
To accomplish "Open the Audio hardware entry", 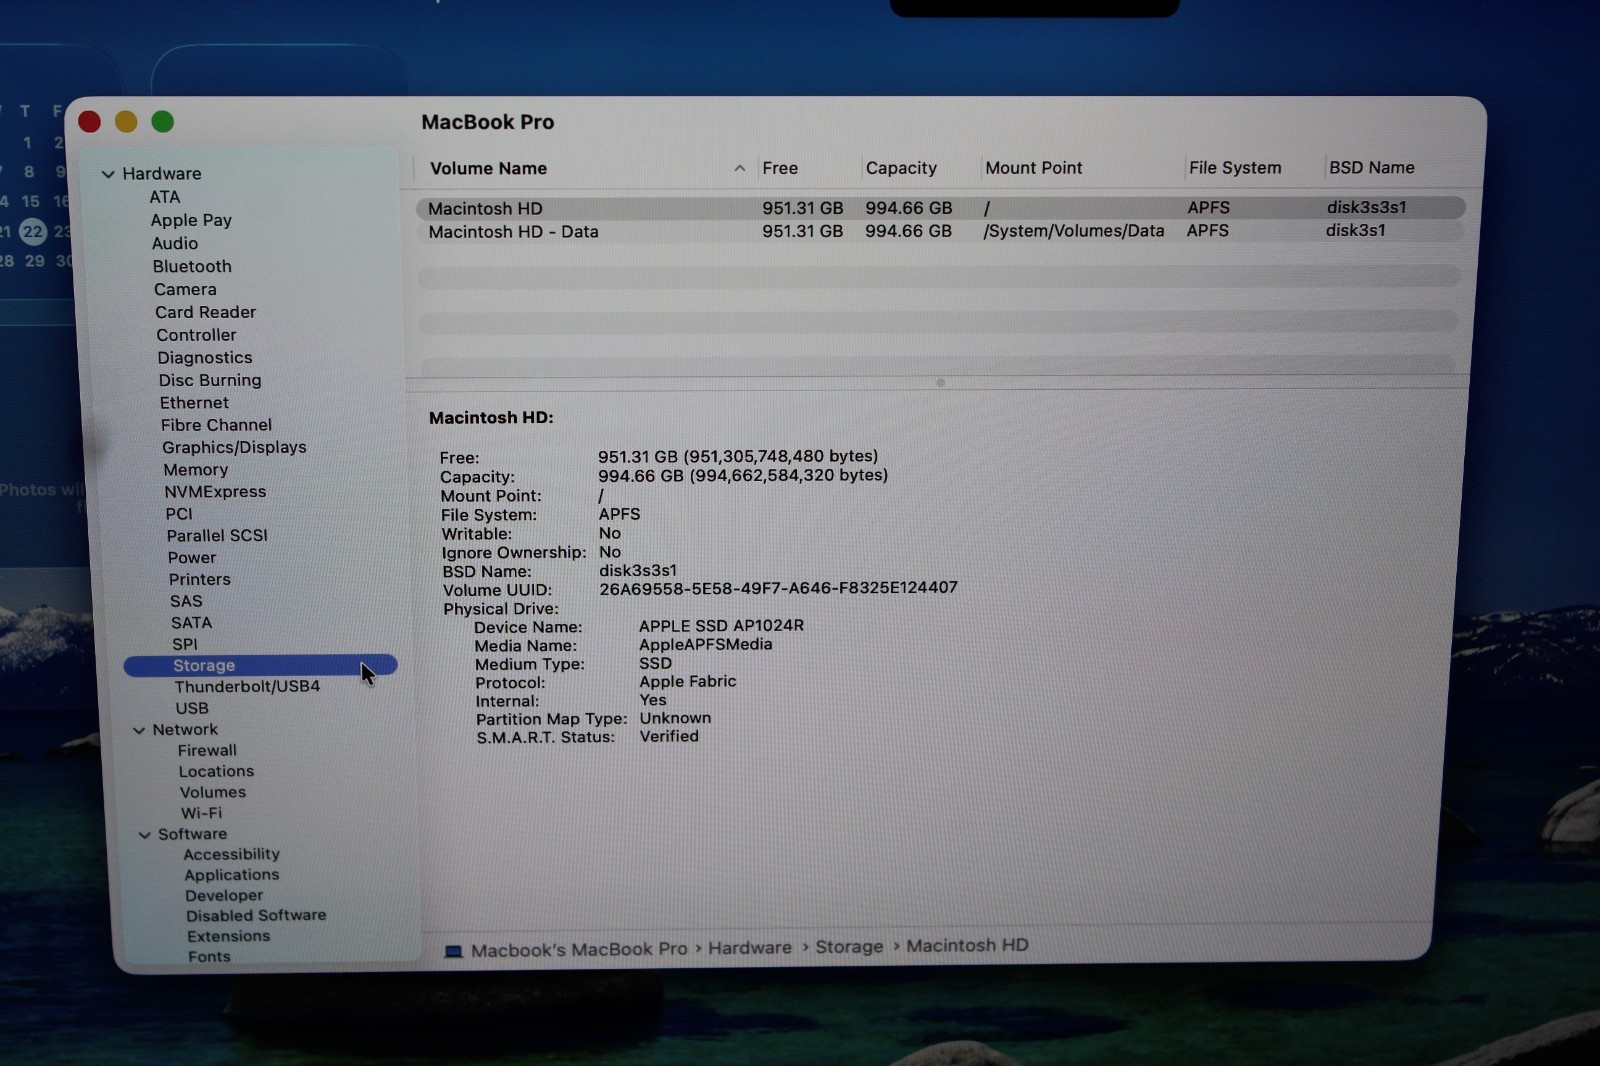I will pyautogui.click(x=175, y=243).
